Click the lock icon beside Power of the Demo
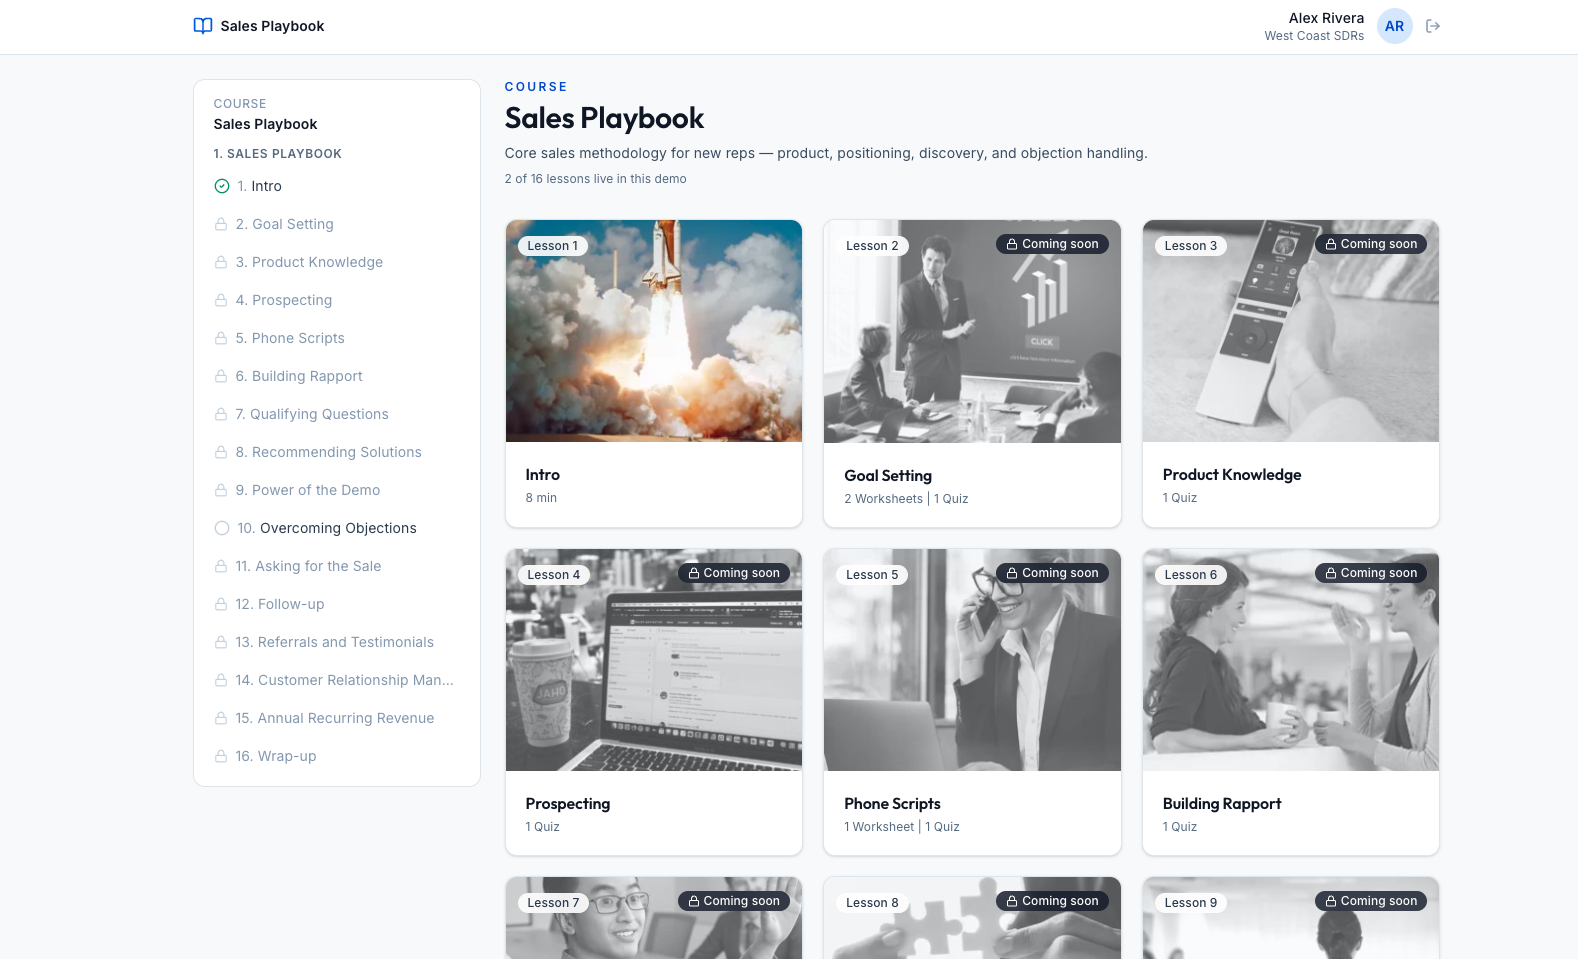 coord(221,490)
